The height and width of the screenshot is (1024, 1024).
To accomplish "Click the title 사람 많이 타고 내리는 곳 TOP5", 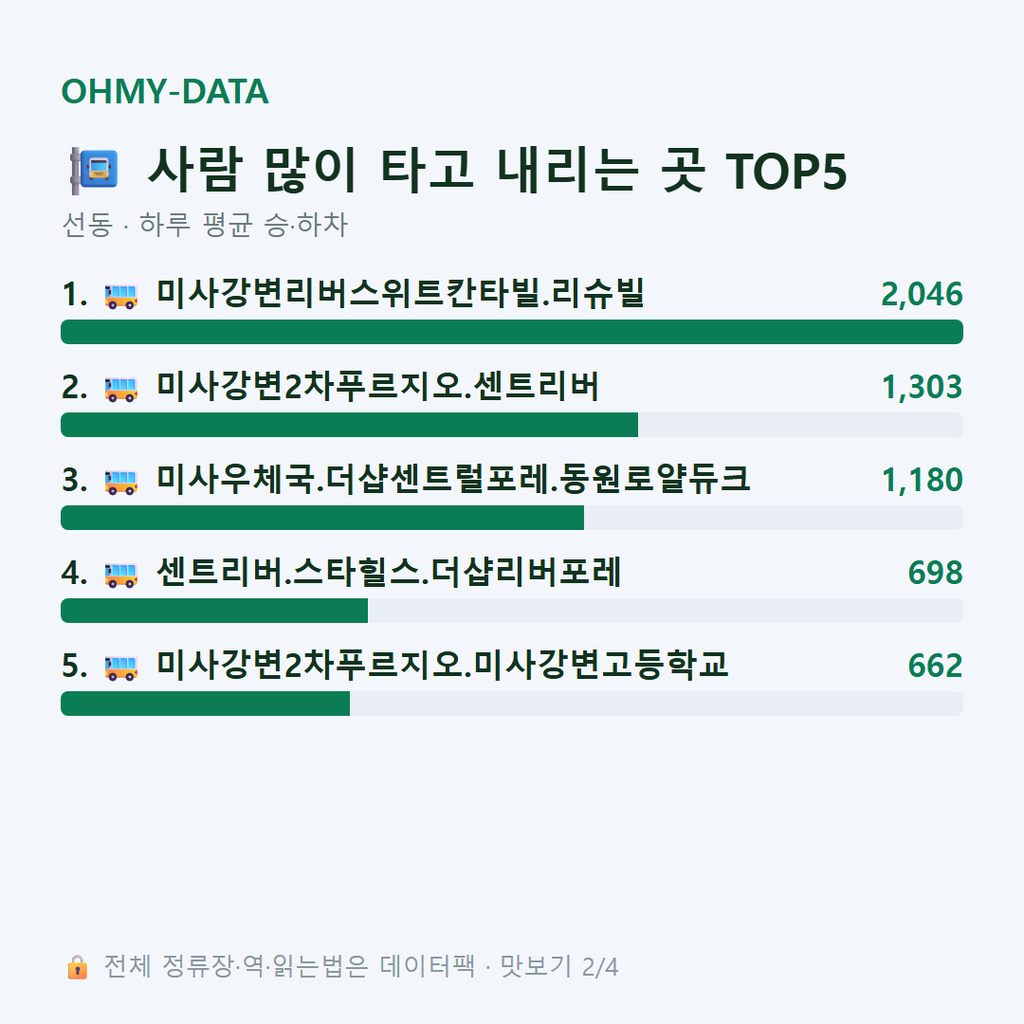I will pyautogui.click(x=498, y=170).
